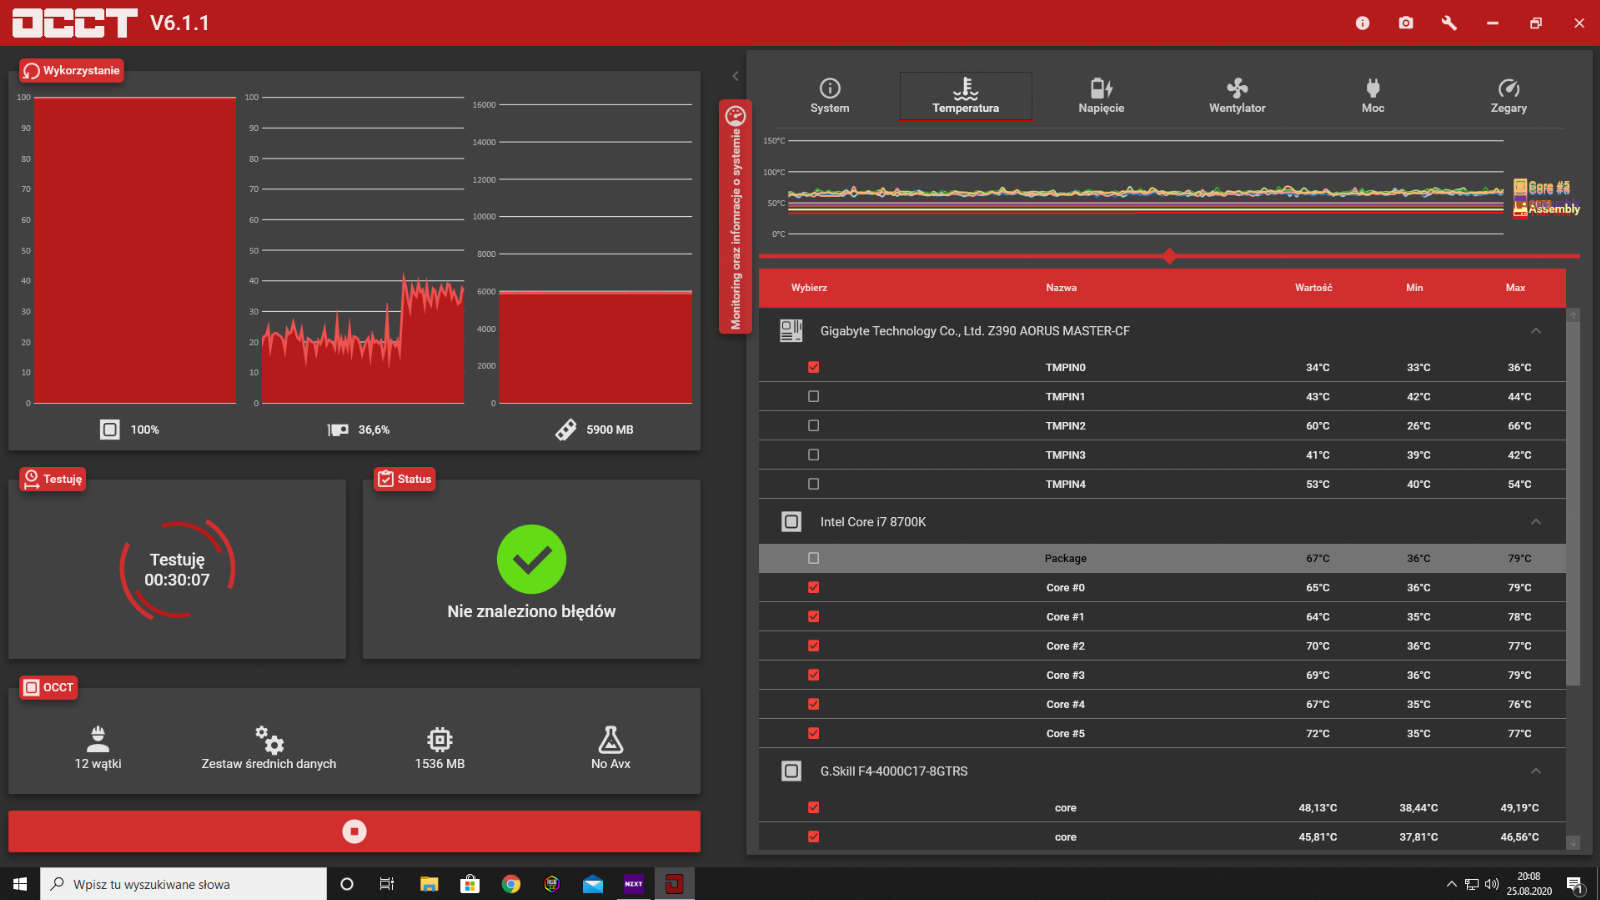Open the System monitoring tab

(830, 96)
